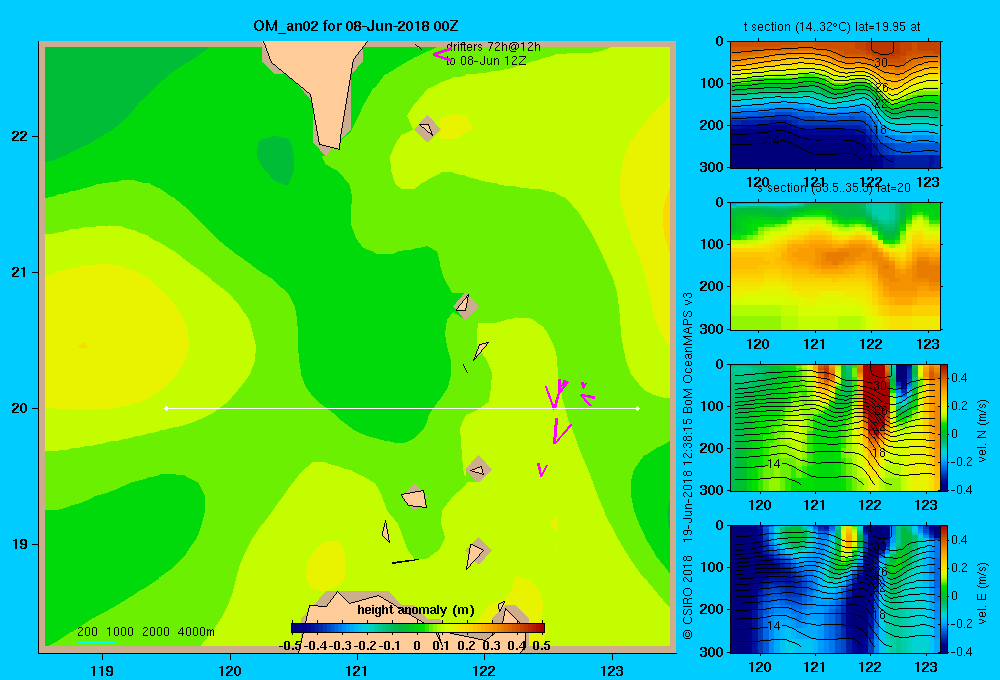Screen dimensions: 1000x680
Task: Click the "4000m" depth contour legend entry
Action: pos(196,632)
